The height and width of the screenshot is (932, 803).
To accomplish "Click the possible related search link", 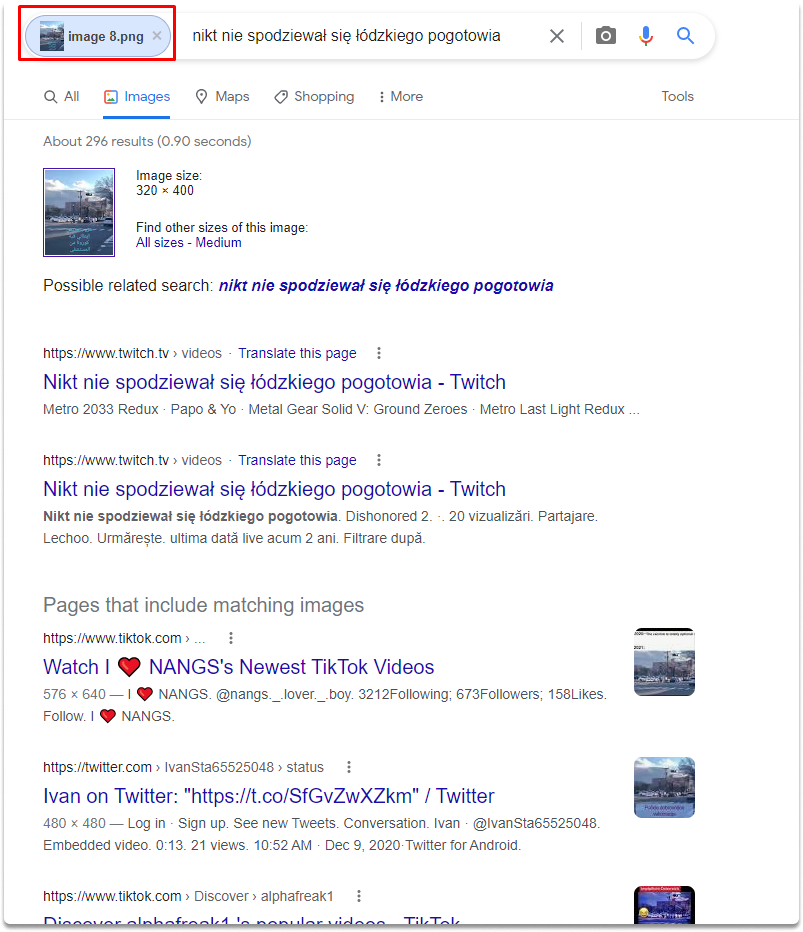I will [386, 286].
